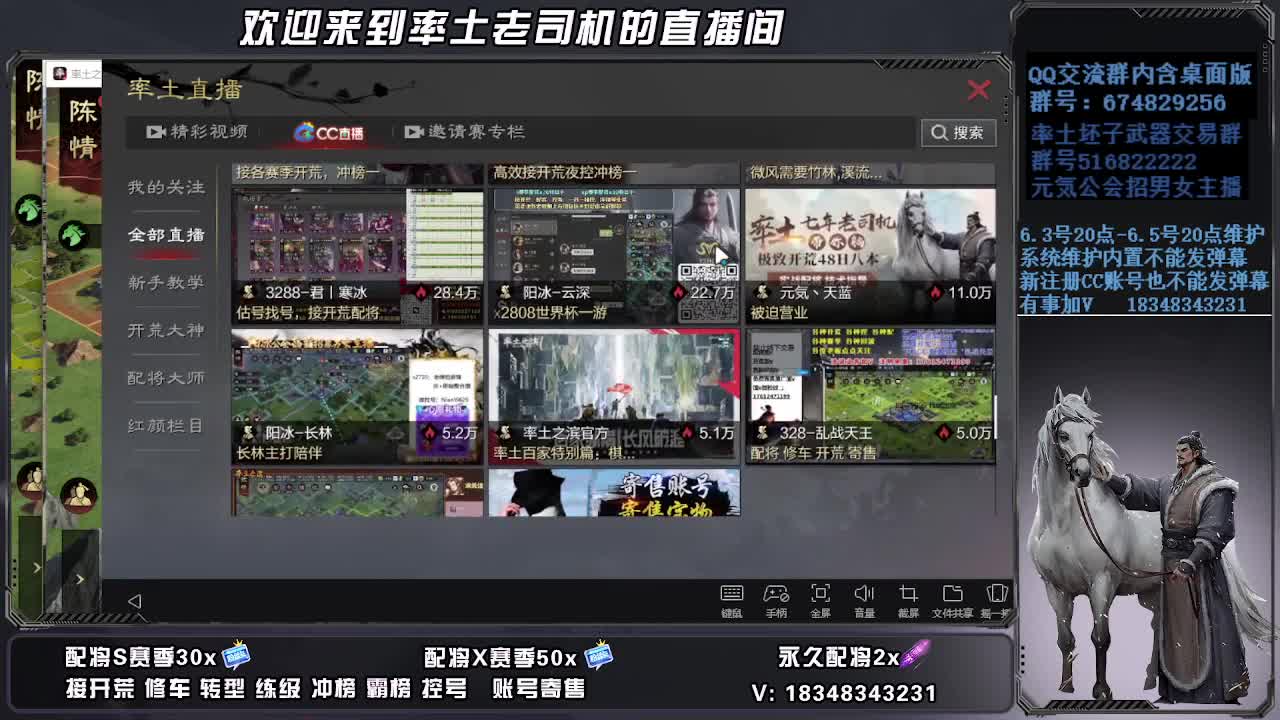The image size is (1280, 720).
Task: Click the 搜索 search button
Action: (x=958, y=132)
